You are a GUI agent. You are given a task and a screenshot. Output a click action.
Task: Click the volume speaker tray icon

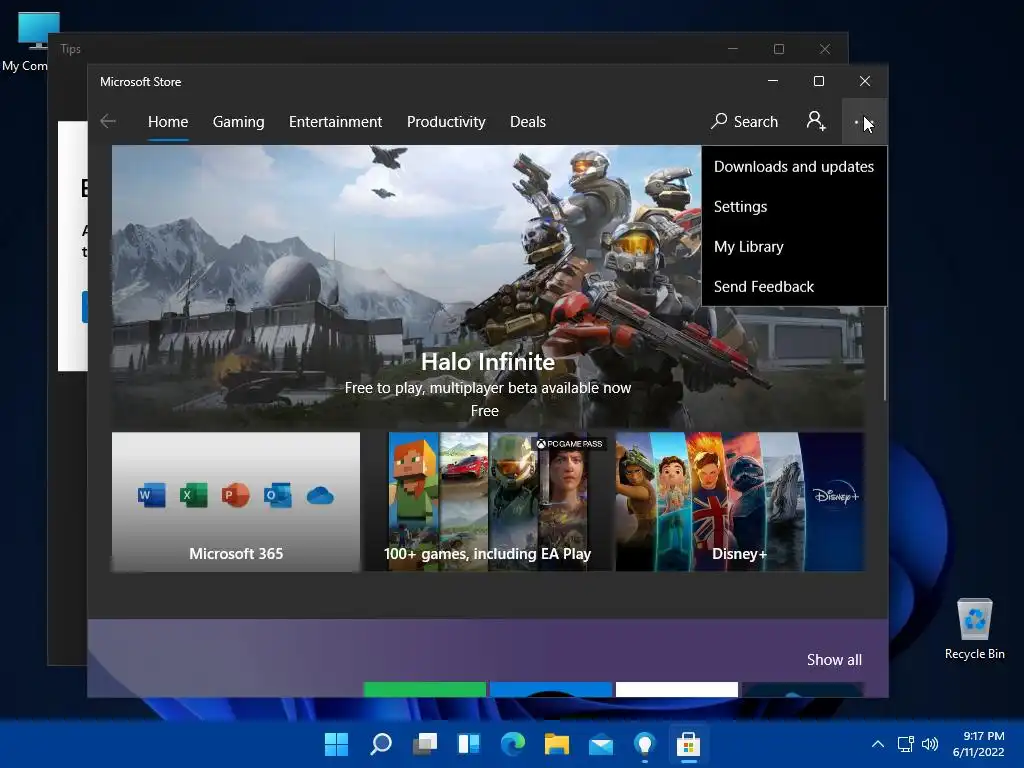tap(929, 744)
